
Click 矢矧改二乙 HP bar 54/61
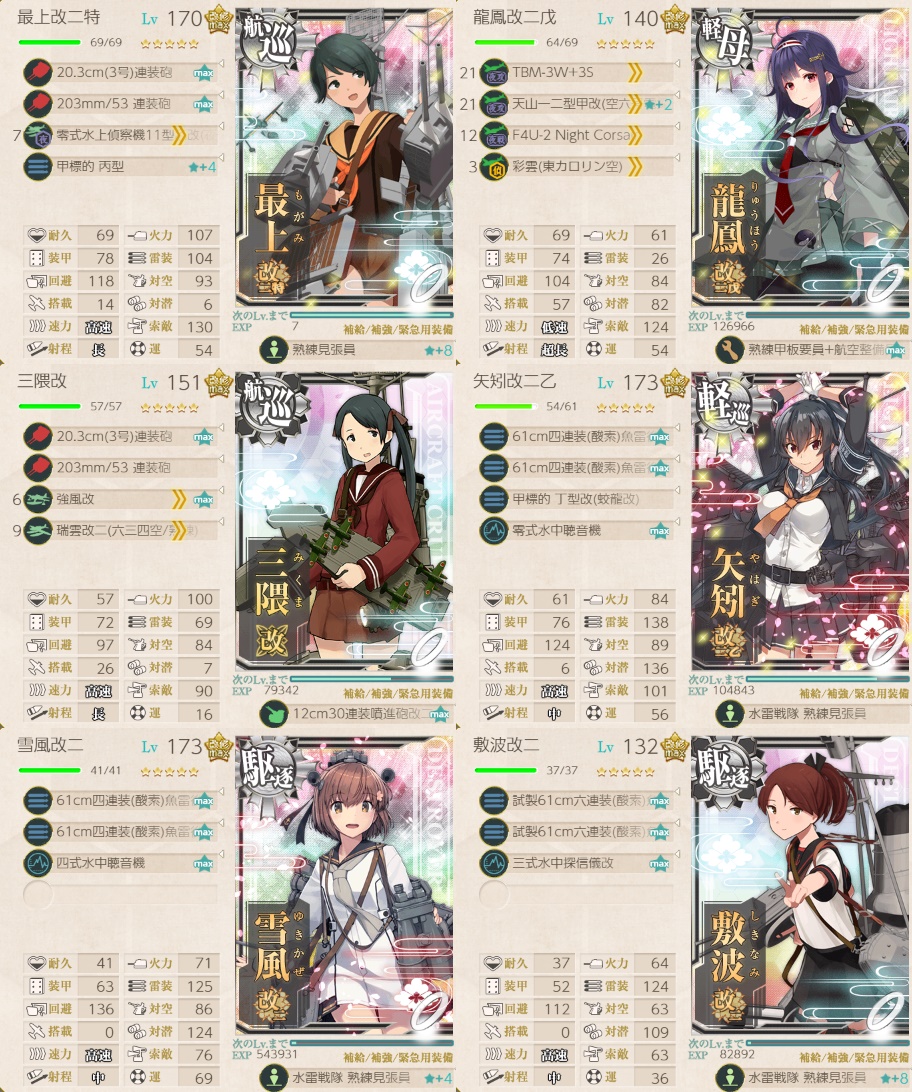[505, 407]
